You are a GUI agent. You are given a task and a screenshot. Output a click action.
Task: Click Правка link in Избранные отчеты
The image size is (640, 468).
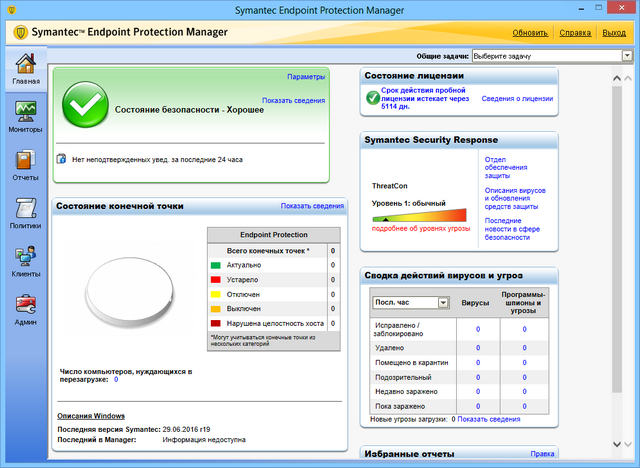(541, 453)
